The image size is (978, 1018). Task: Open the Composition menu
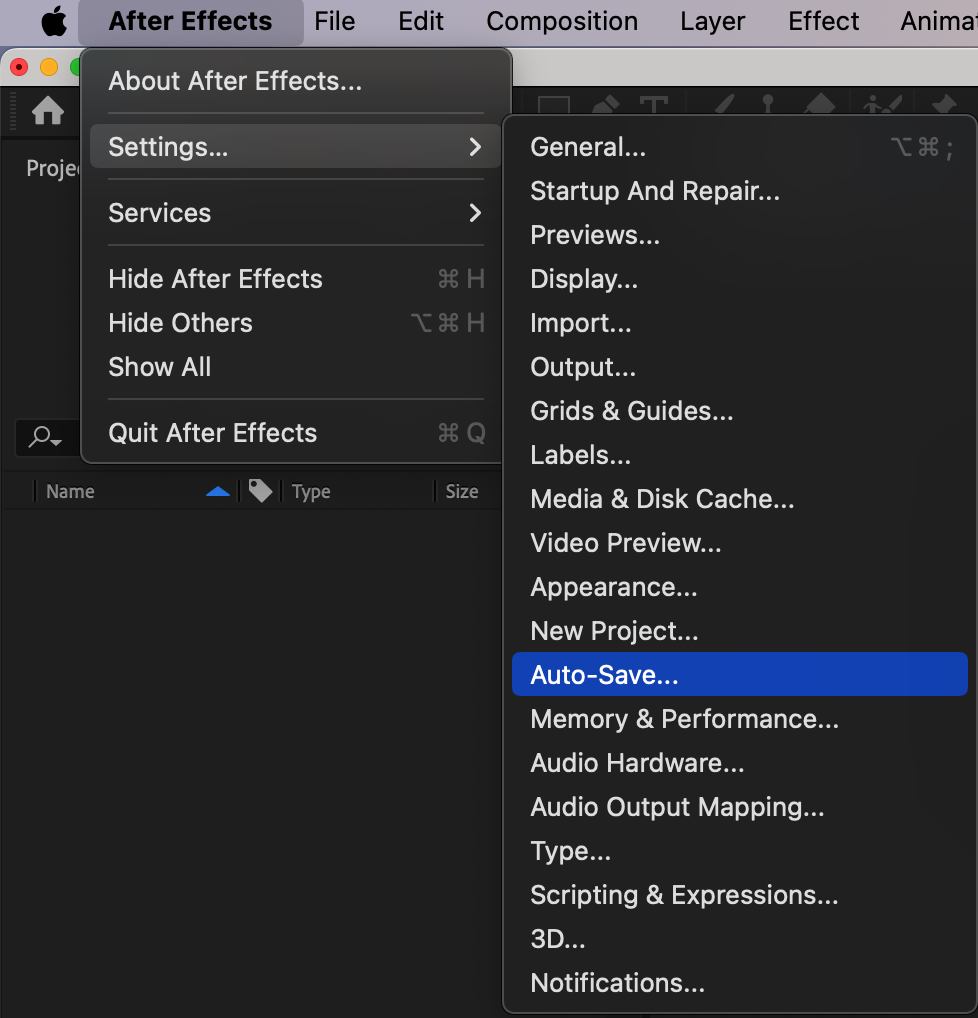point(562,21)
